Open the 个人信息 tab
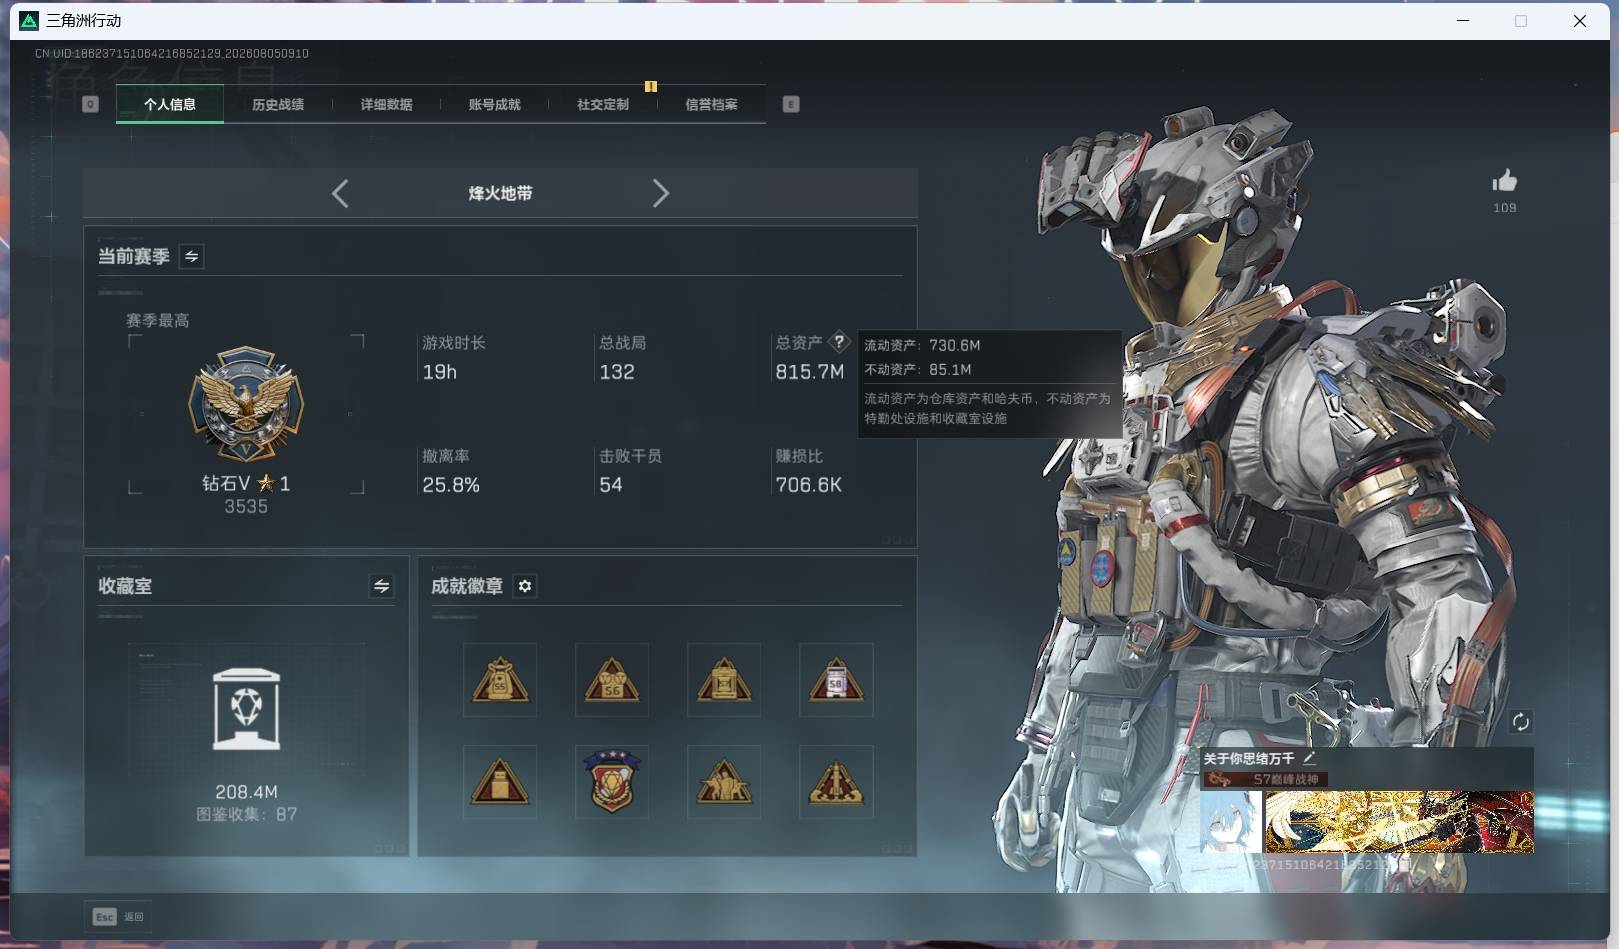This screenshot has height=949, width=1619. coord(170,104)
